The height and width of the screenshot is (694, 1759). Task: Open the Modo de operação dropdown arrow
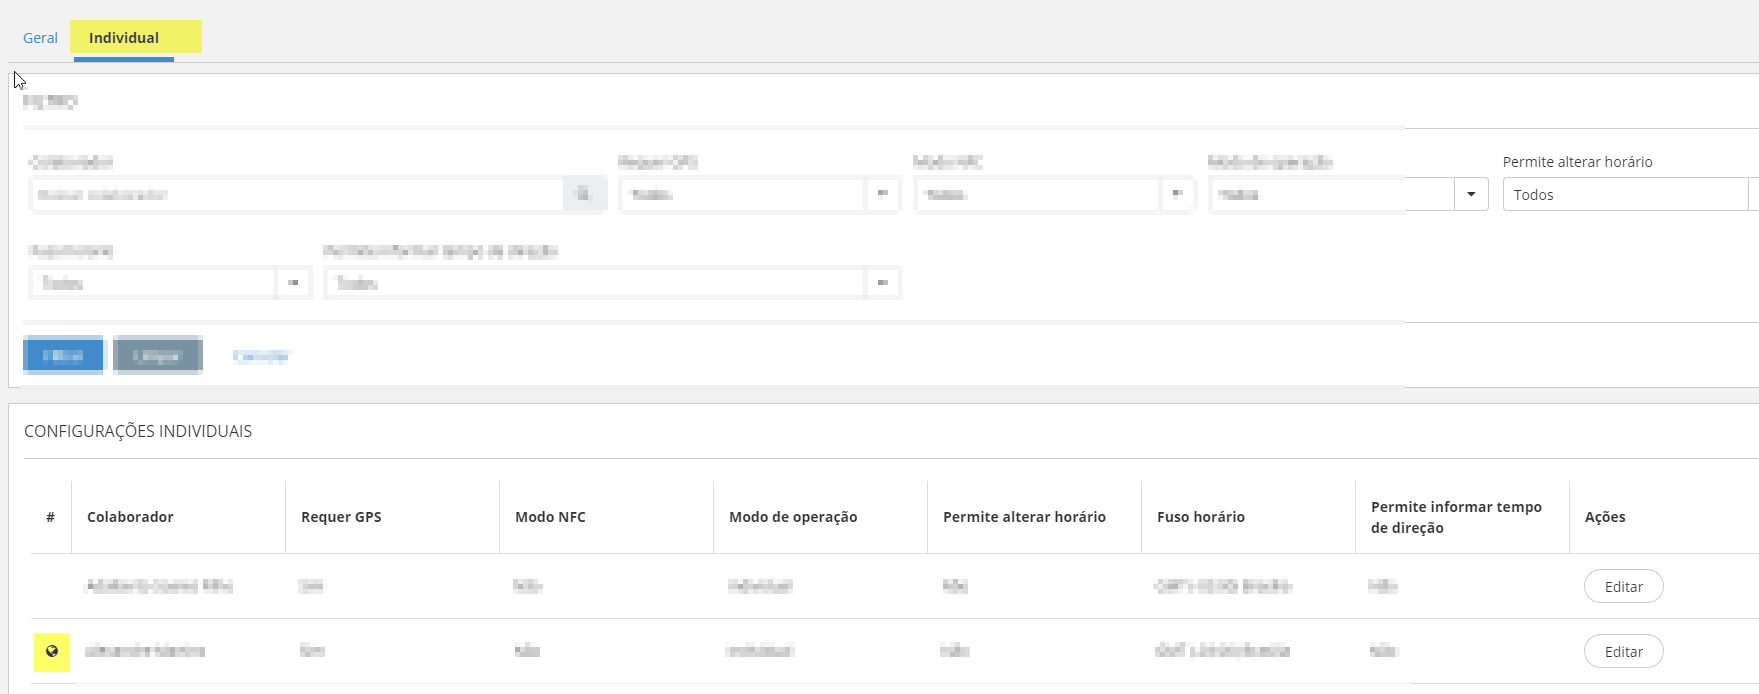[x=1471, y=194]
